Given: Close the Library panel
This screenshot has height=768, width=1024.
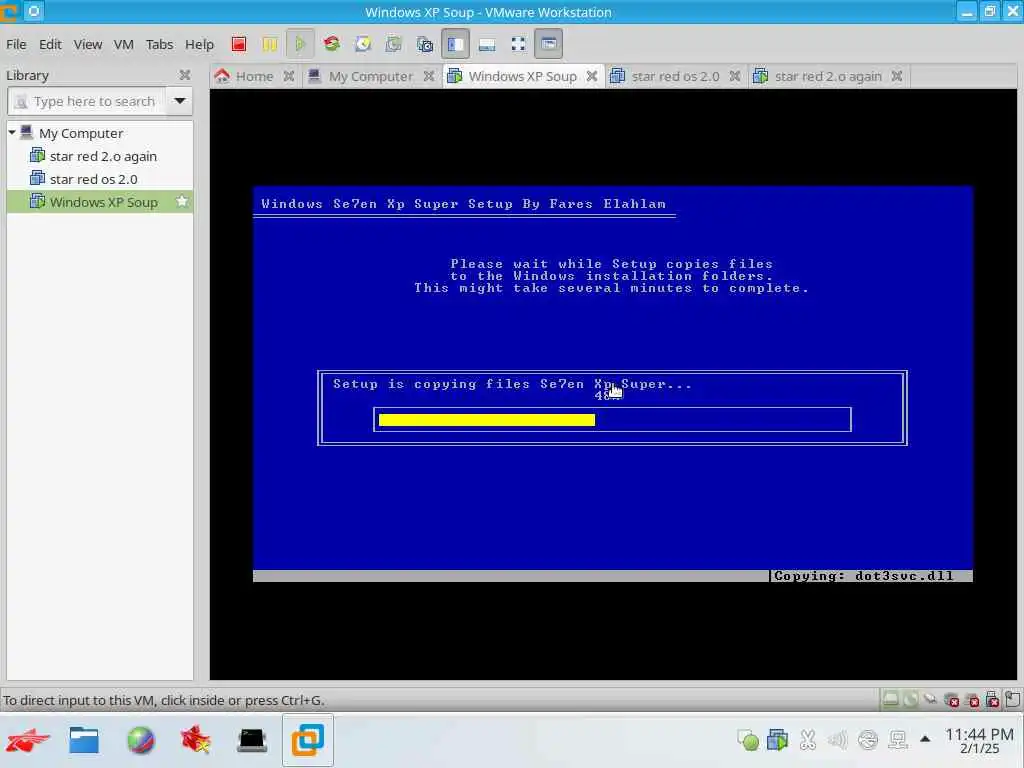Looking at the screenshot, I should (185, 75).
